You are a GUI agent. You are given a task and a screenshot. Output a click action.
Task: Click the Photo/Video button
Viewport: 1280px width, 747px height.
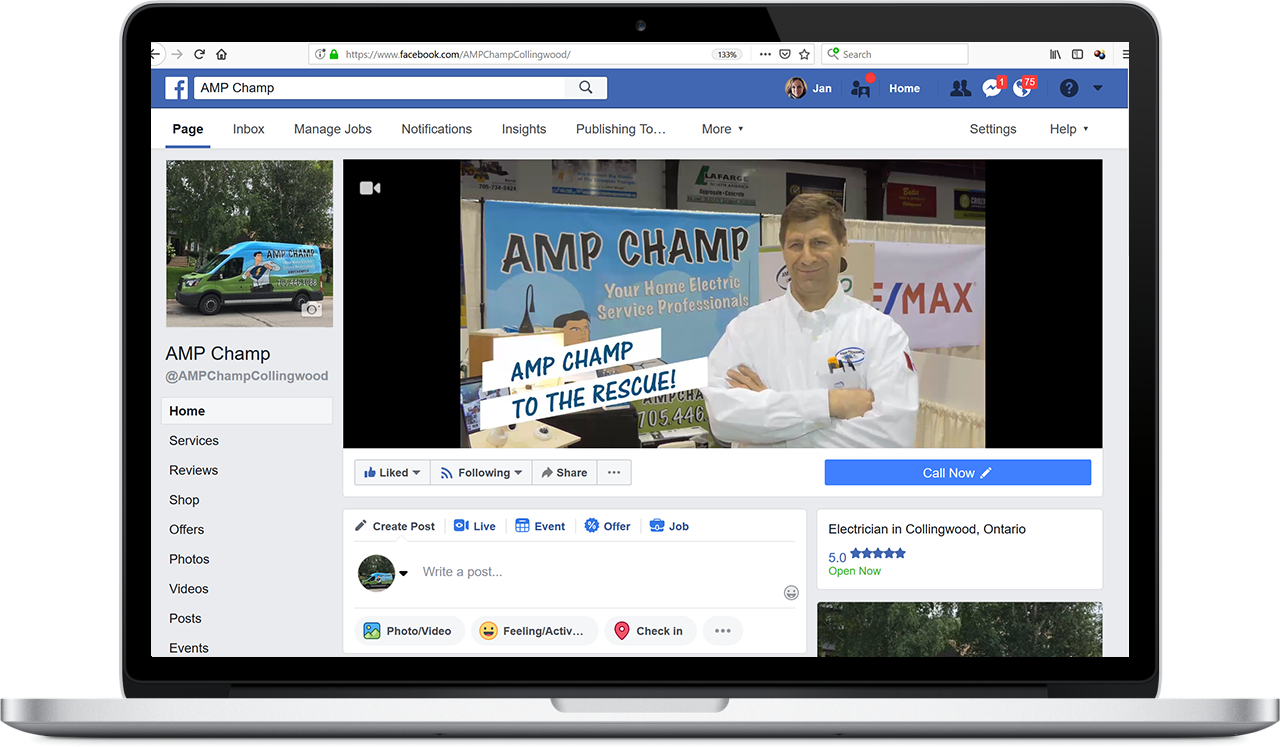point(409,631)
